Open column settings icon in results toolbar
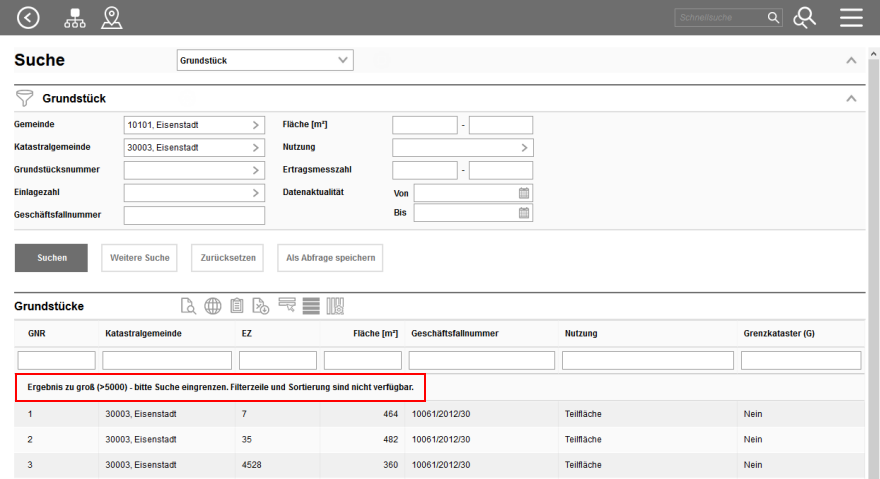 (x=336, y=306)
